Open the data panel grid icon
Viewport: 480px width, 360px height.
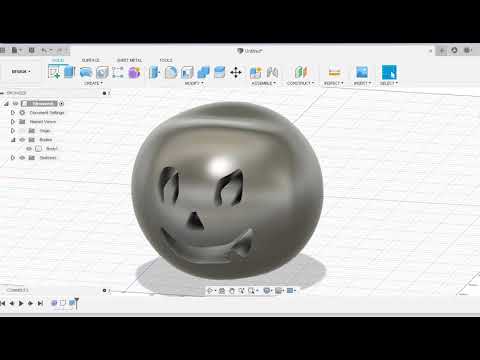click(2, 50)
